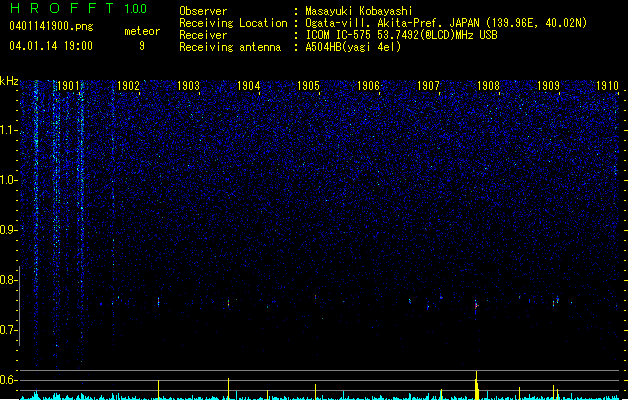This screenshot has width=629, height=400.
Task: Click the A504HB(yagi 4el) antenna text
Action: 353,47
